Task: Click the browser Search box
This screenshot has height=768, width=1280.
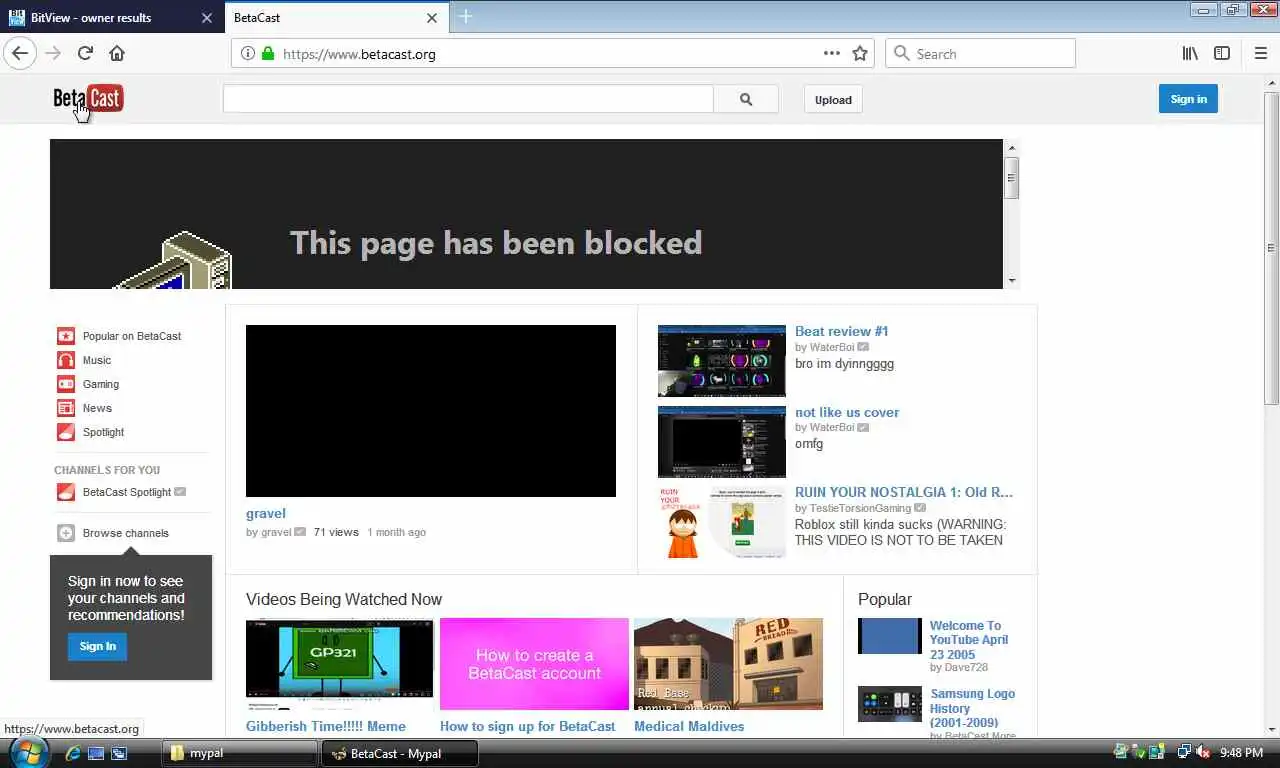Action: pyautogui.click(x=980, y=53)
